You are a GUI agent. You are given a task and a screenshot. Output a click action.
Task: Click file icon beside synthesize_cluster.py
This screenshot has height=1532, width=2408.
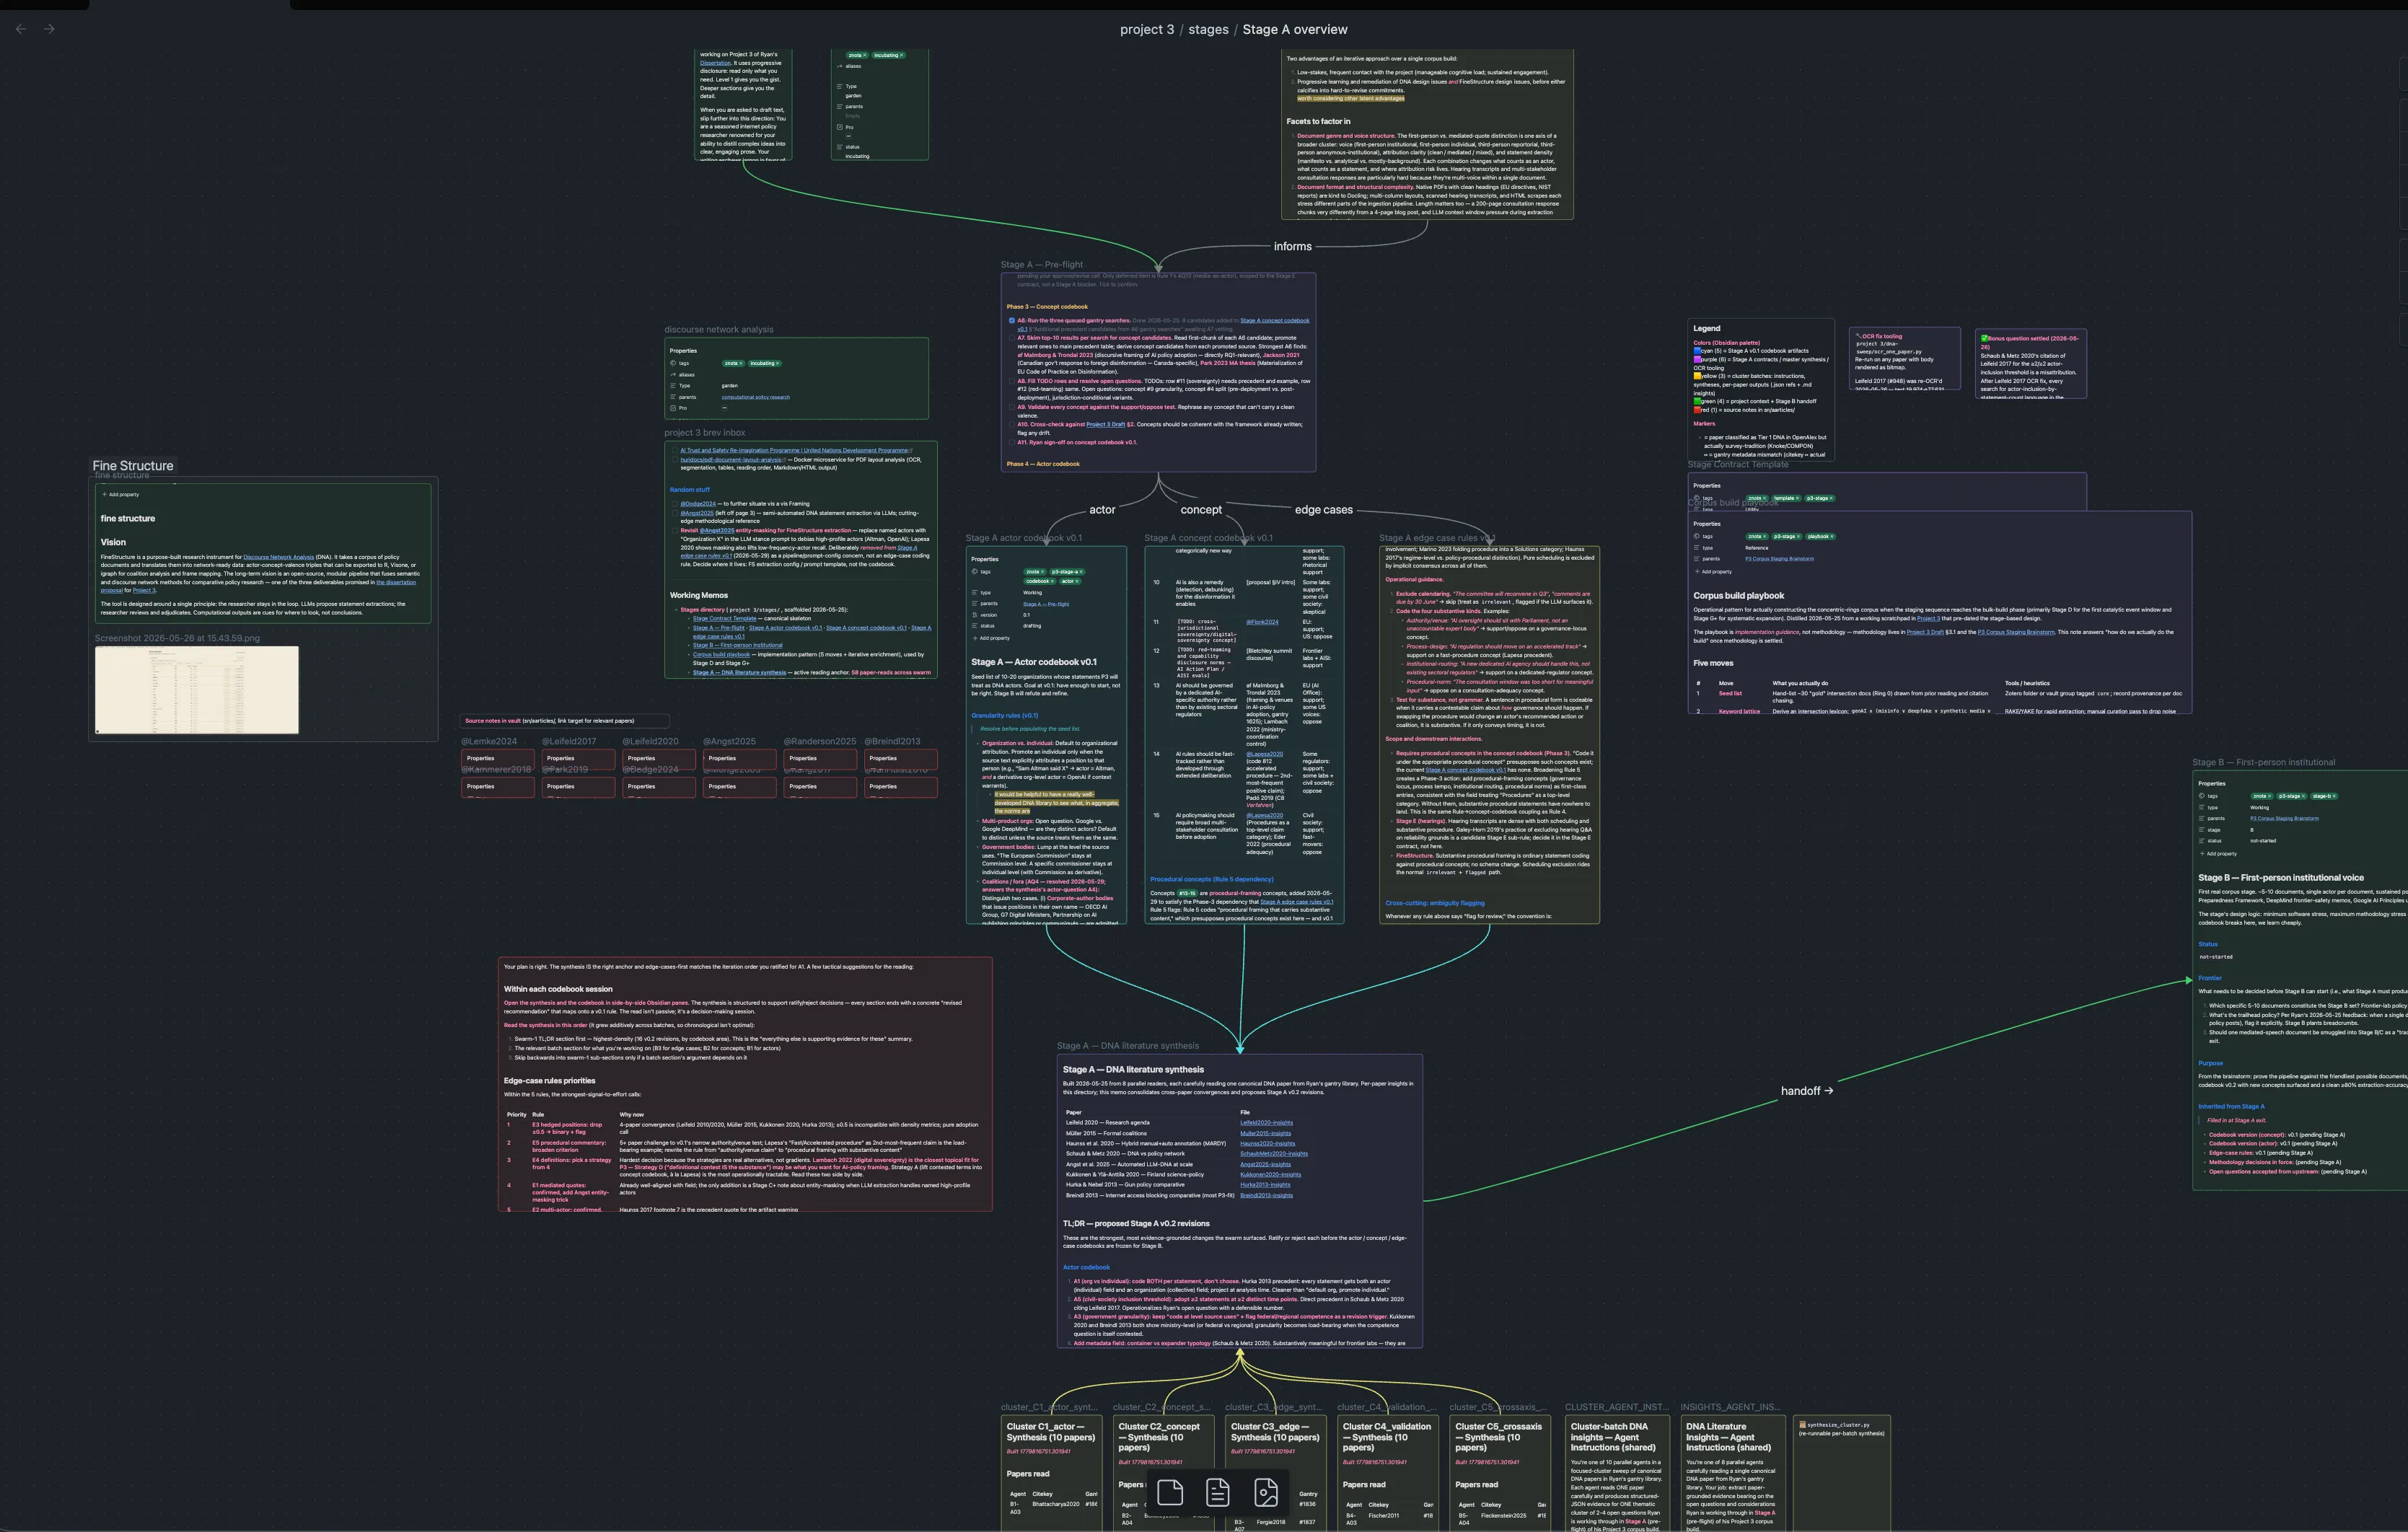tap(1803, 1425)
